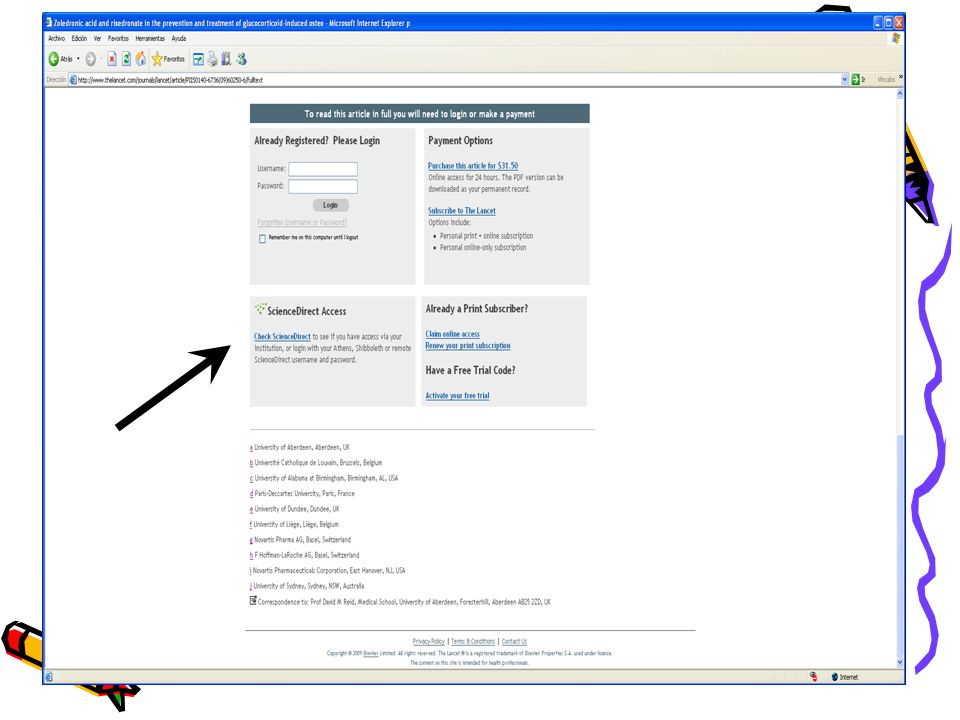The width and height of the screenshot is (960, 720).
Task: Click the correspondence envelope icon
Action: [253, 601]
